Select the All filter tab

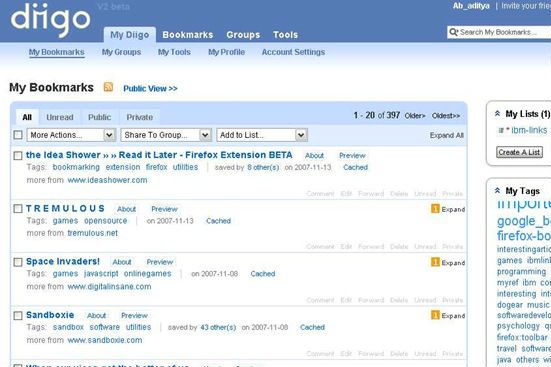27,117
